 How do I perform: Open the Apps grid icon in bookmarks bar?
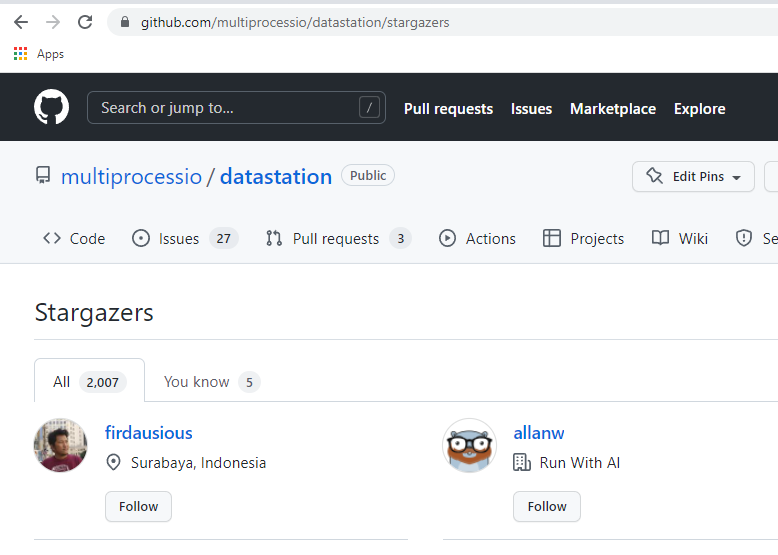(x=20, y=54)
